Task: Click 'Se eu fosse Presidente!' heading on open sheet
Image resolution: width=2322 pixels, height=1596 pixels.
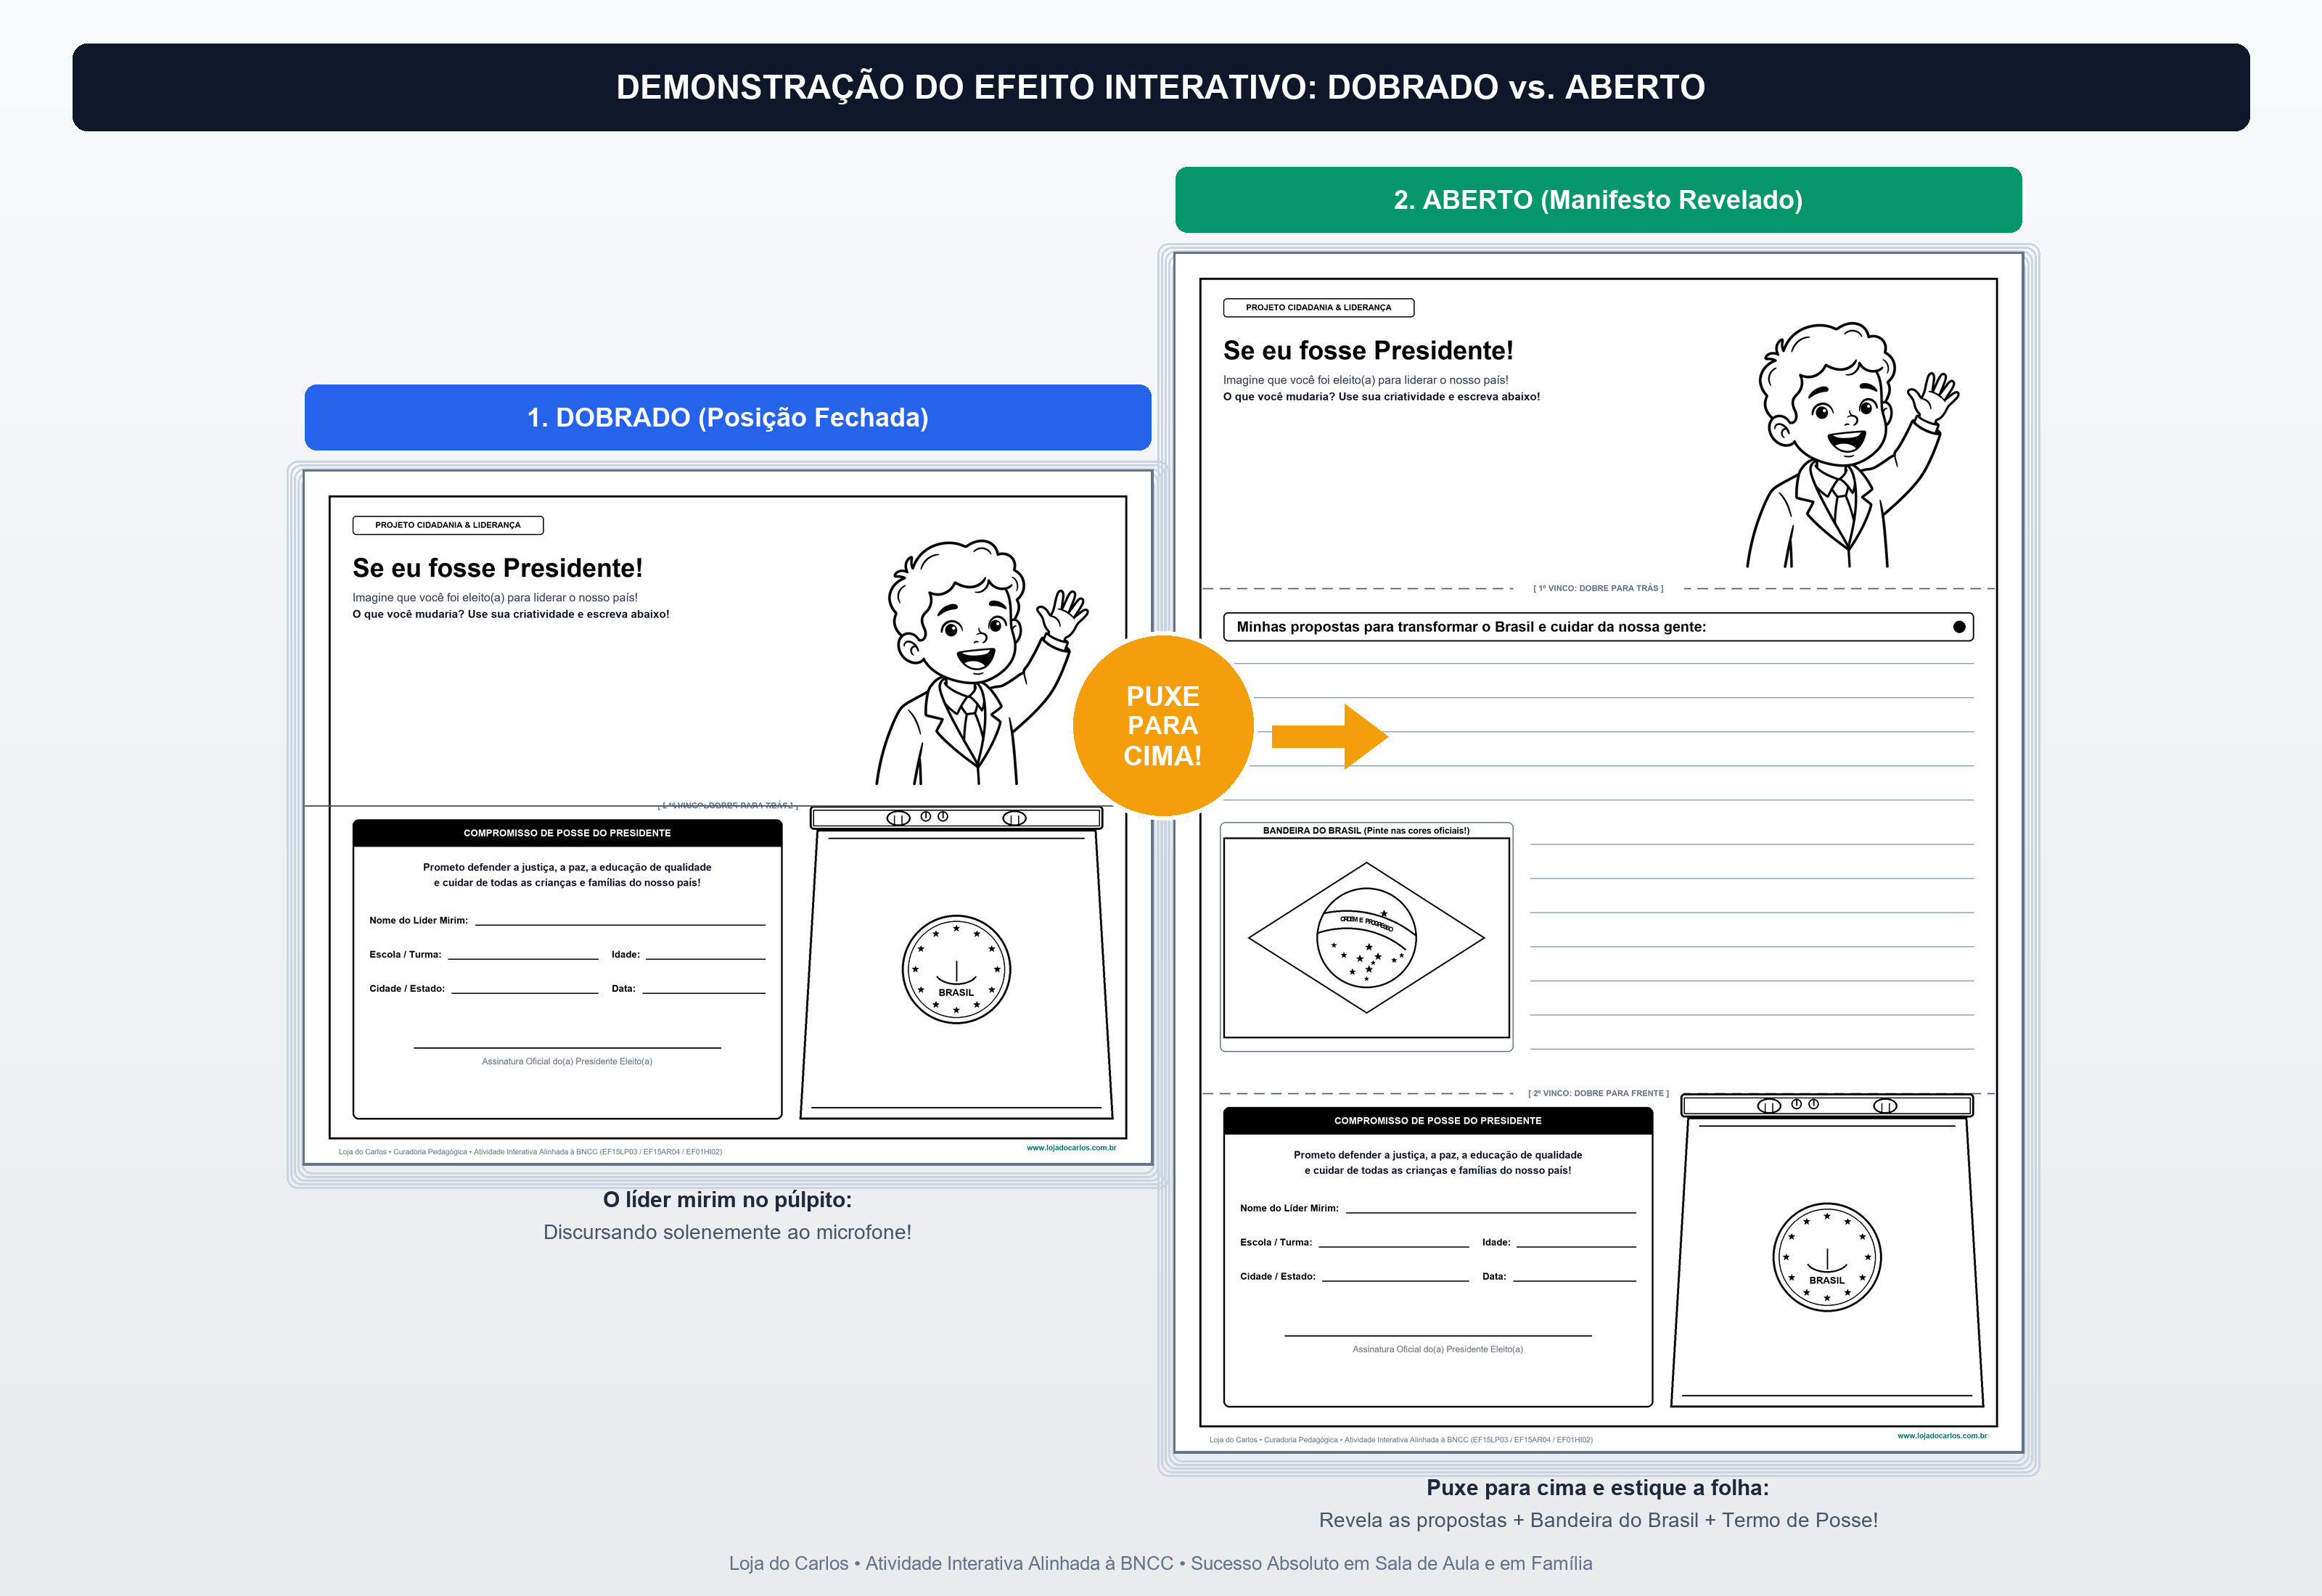Action: click(1368, 351)
